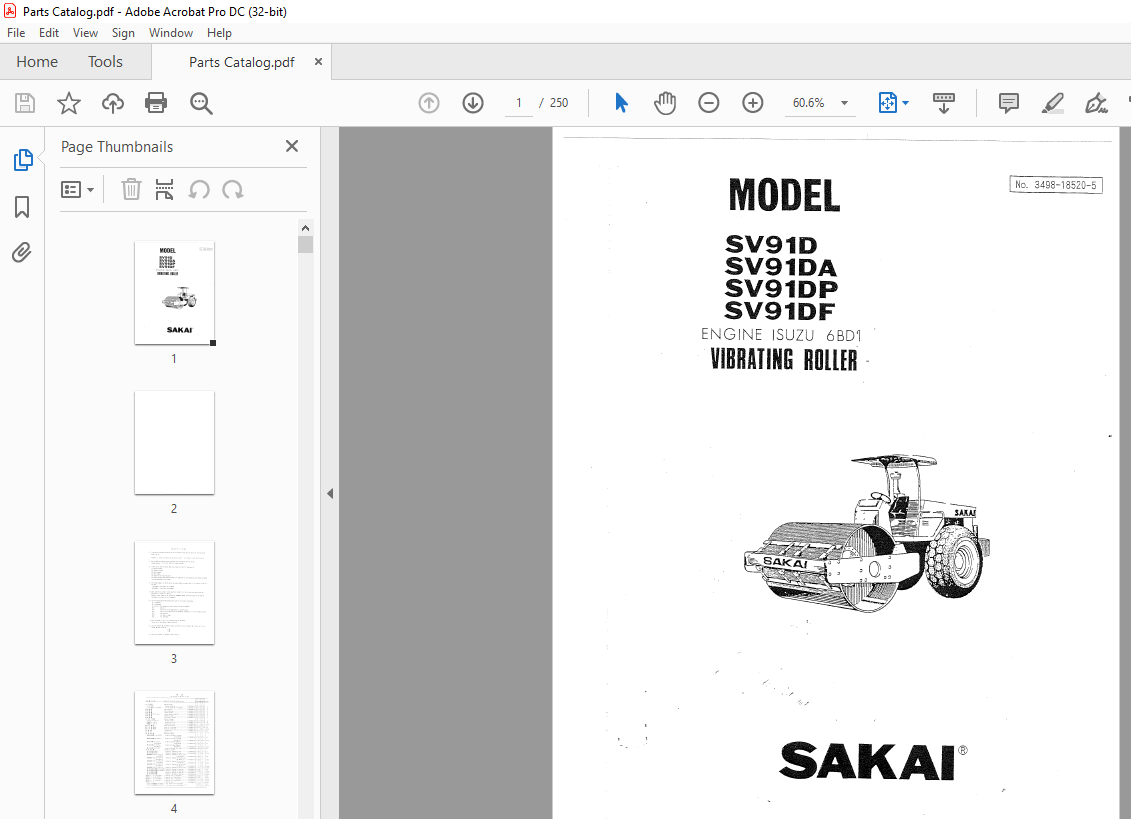Open the File menu
1131x819 pixels.
click(16, 32)
